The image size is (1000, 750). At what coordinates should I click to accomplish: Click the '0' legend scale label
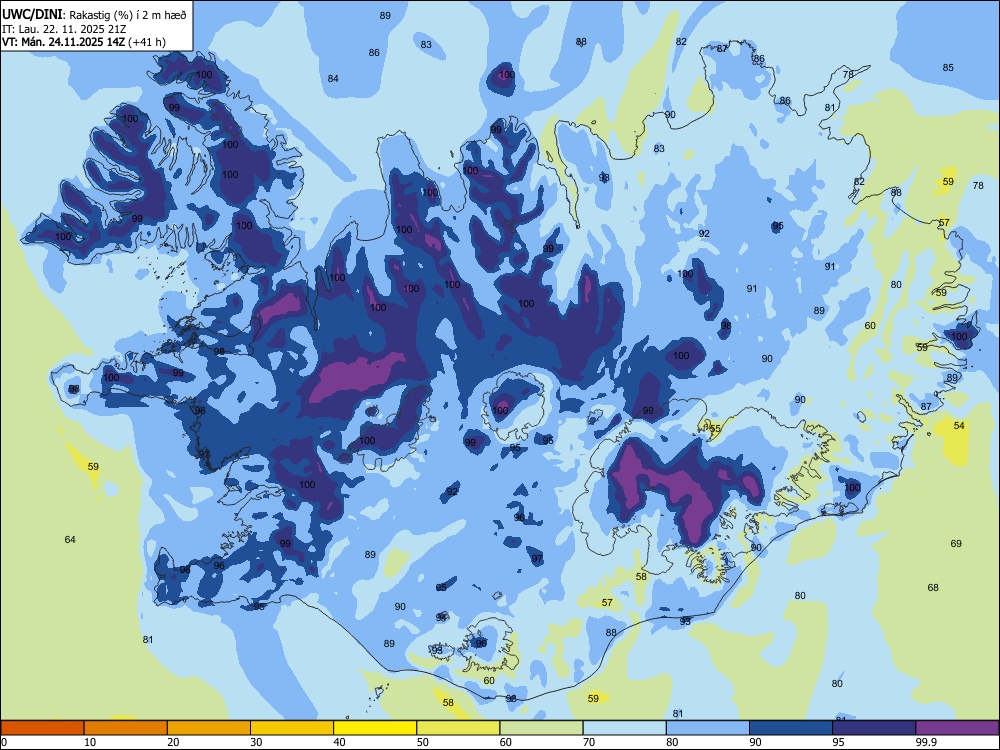(x=4, y=742)
